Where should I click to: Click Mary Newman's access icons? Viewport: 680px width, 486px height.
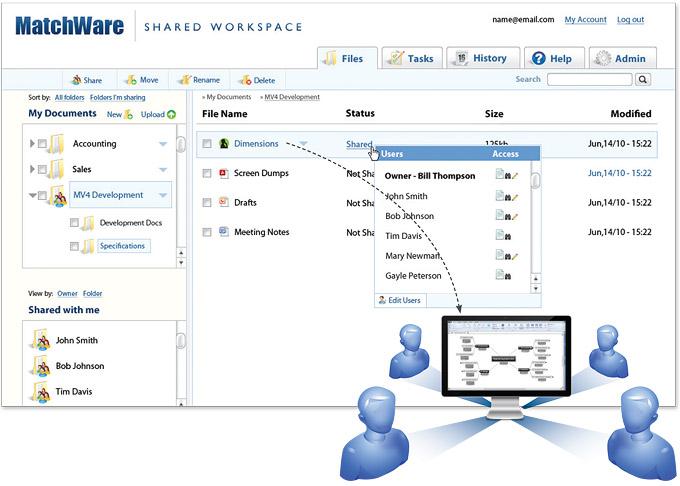(x=507, y=255)
